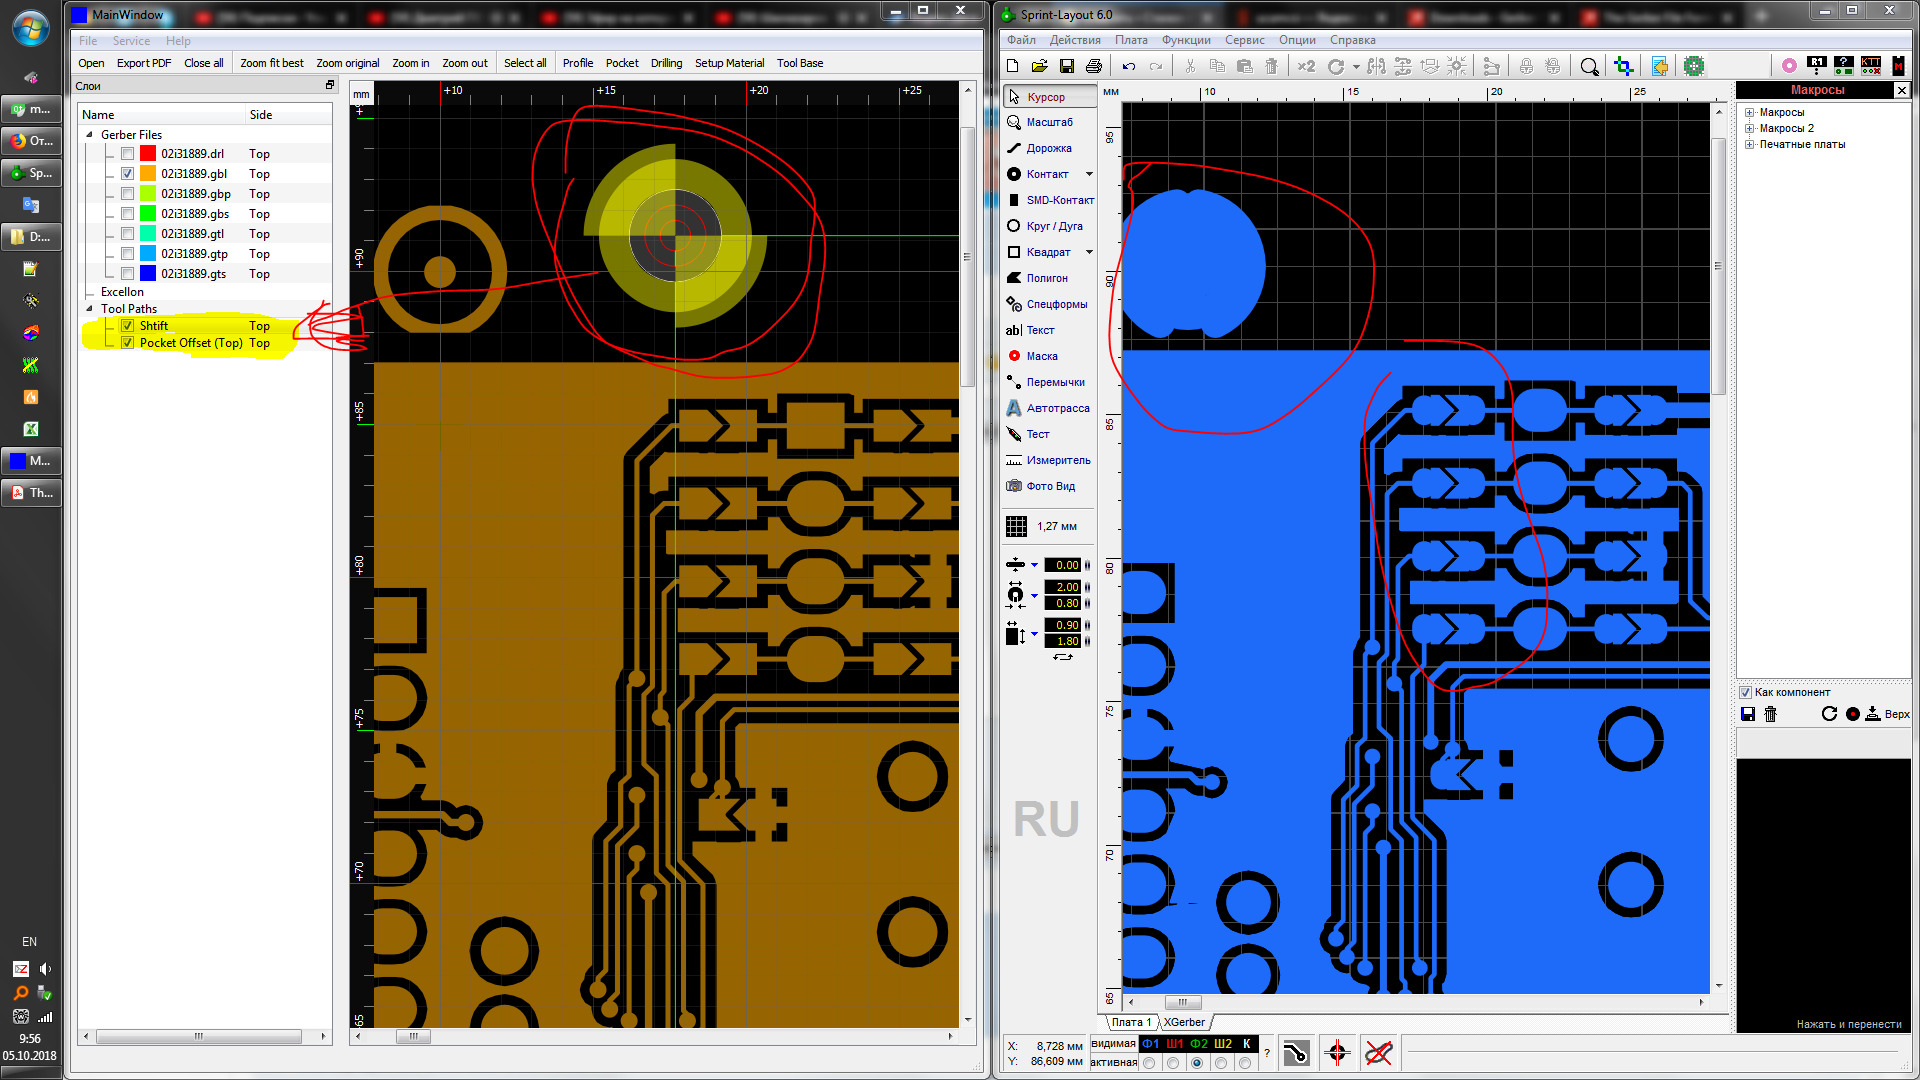Select the Дорожка track tool

1048,148
